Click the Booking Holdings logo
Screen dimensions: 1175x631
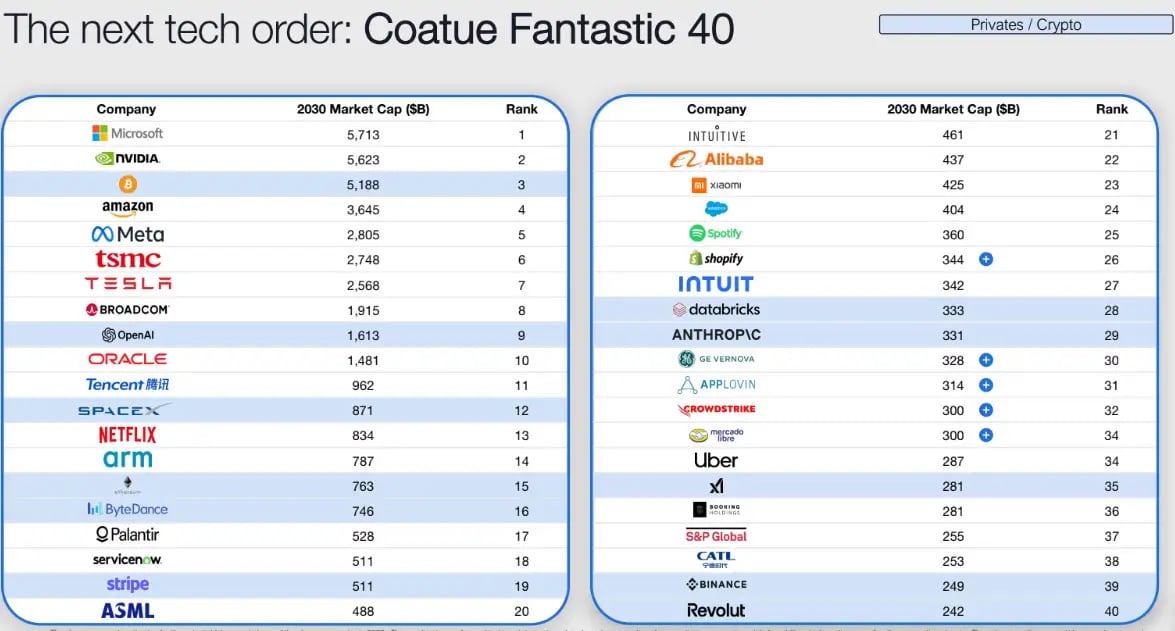coord(716,510)
